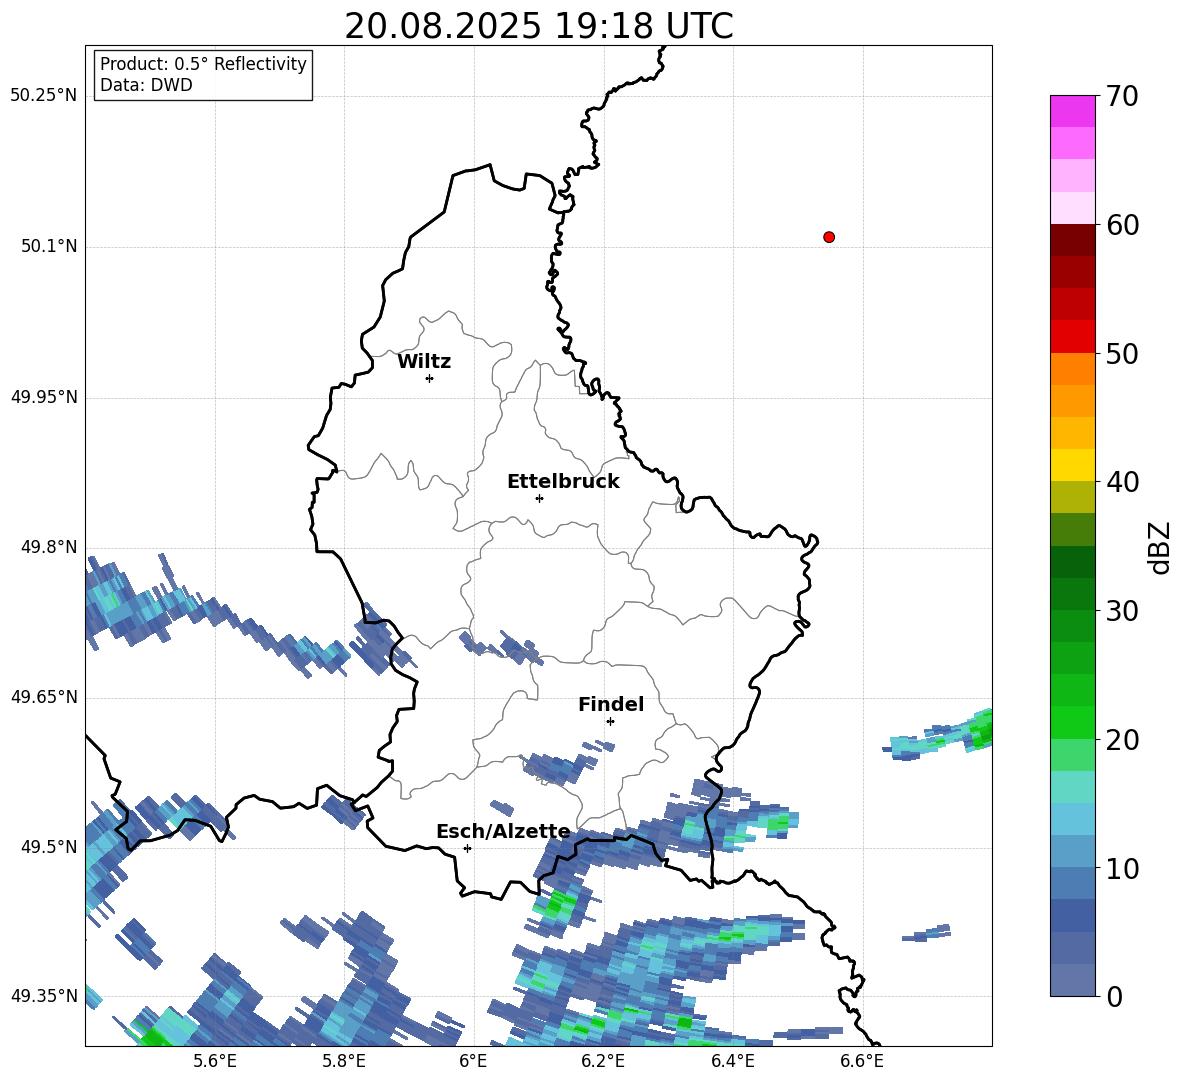Click the 6°E longitude label
This screenshot has width=1184, height=1081.
[x=473, y=1061]
